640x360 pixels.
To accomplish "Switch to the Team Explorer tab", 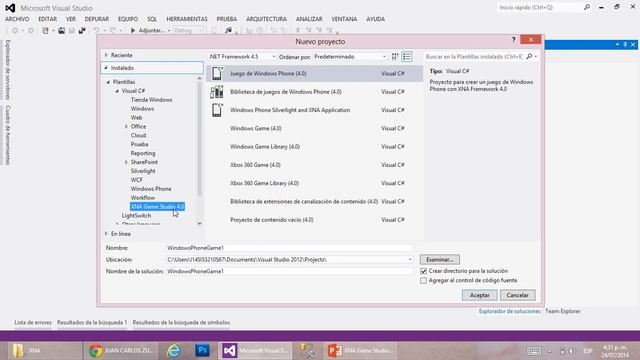I will click(x=563, y=311).
